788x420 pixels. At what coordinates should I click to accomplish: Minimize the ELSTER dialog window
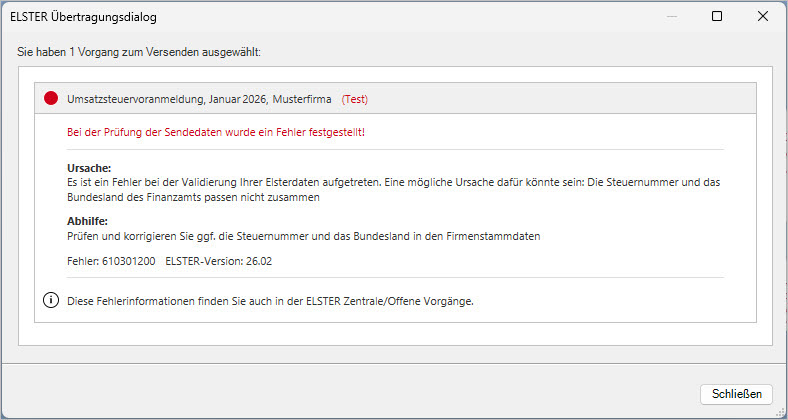coord(671,17)
